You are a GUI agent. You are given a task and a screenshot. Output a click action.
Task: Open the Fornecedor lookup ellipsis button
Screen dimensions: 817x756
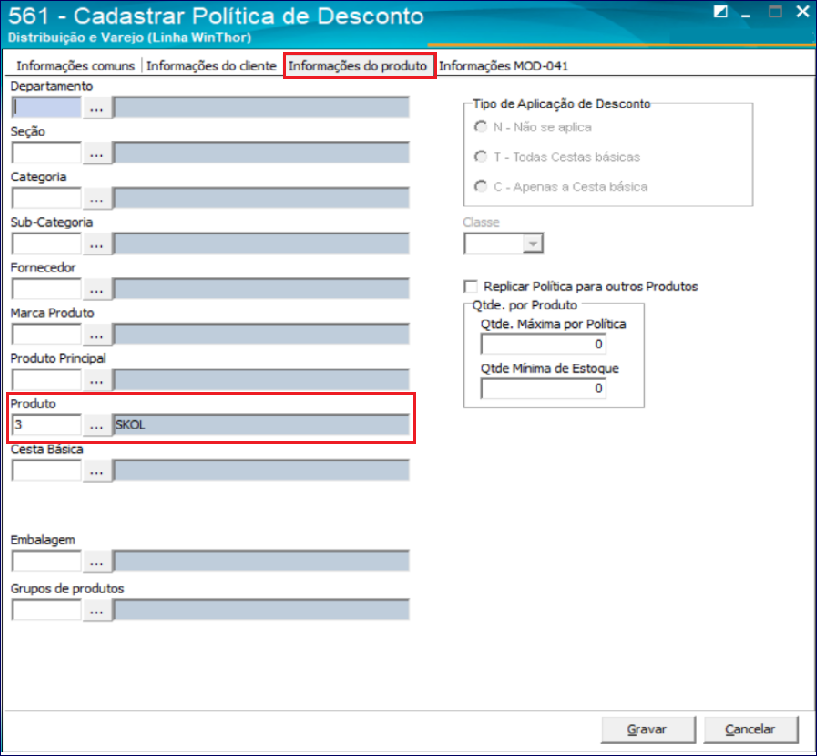point(96,289)
